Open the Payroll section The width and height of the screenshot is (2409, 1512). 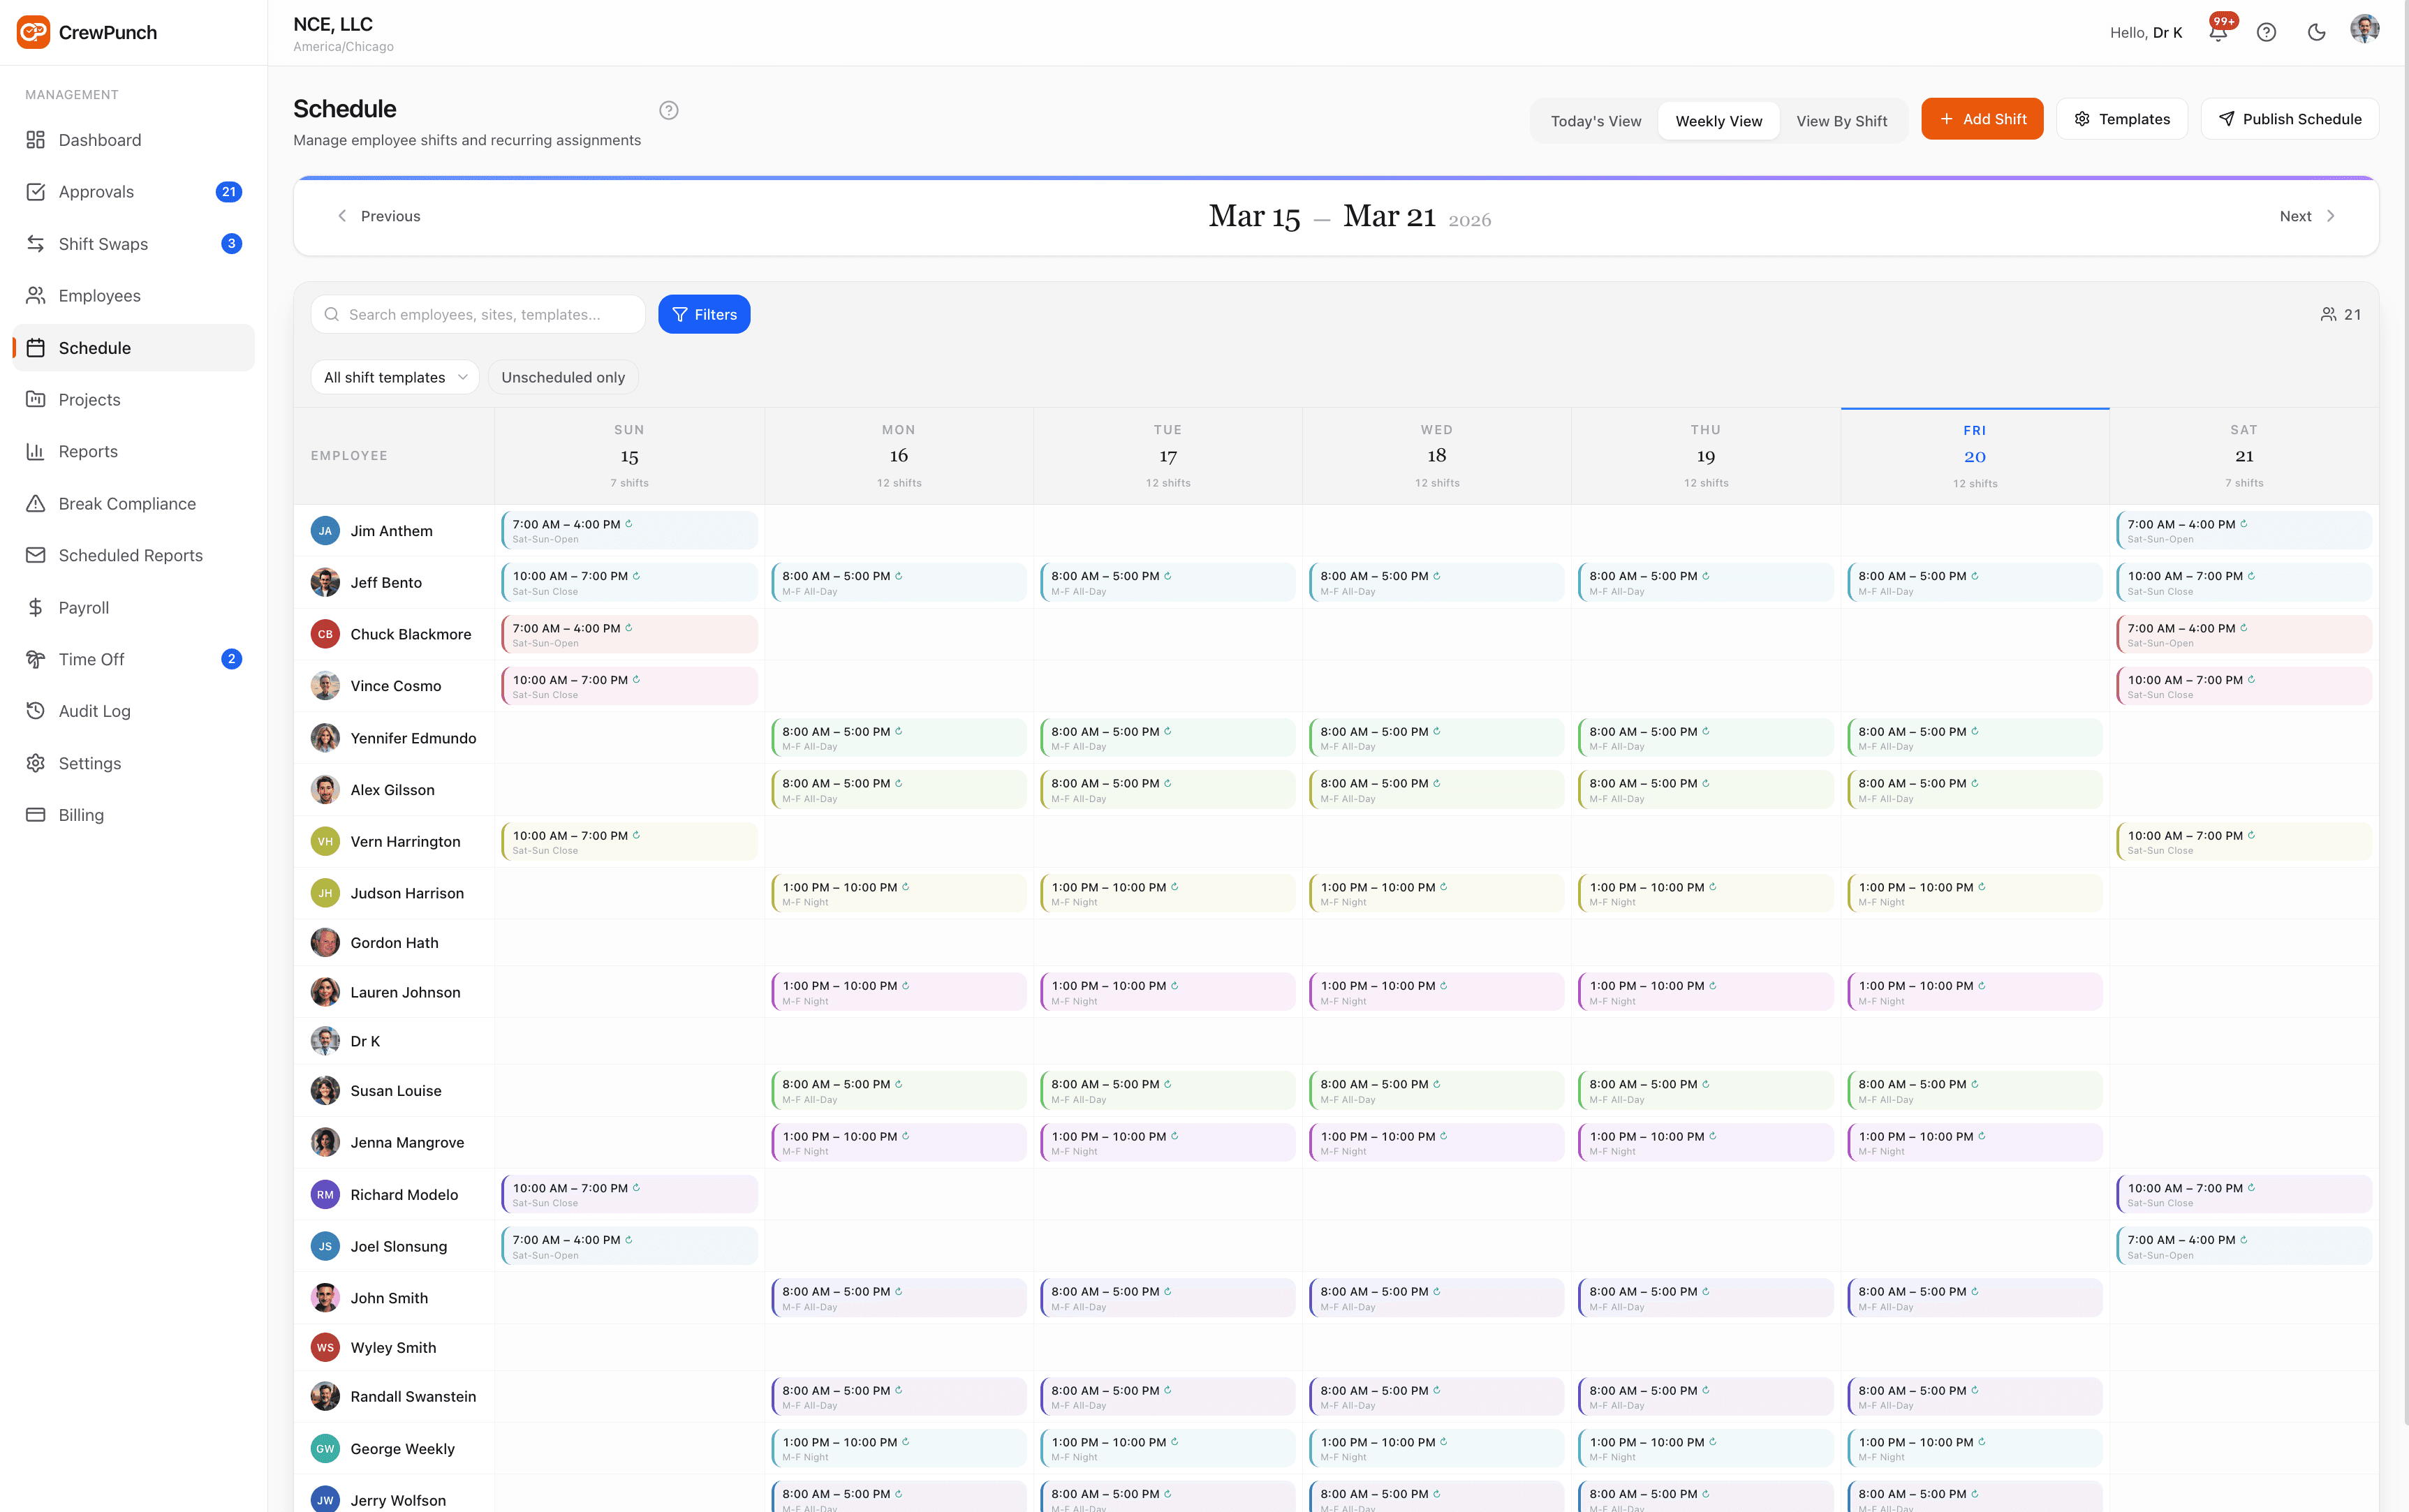click(84, 607)
